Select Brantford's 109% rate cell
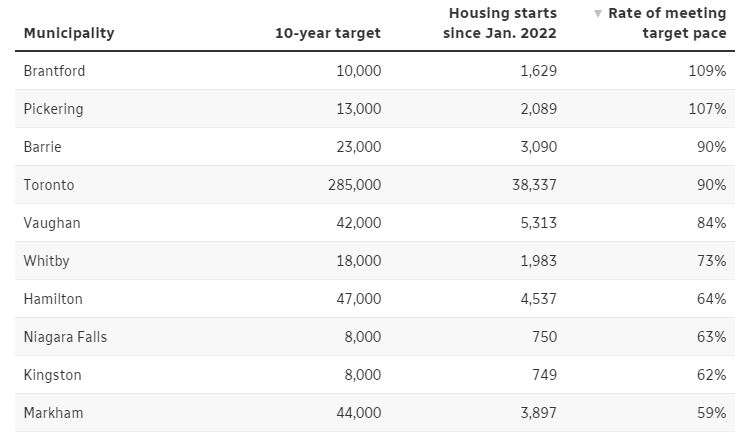Image resolution: width=744 pixels, height=435 pixels. [707, 71]
